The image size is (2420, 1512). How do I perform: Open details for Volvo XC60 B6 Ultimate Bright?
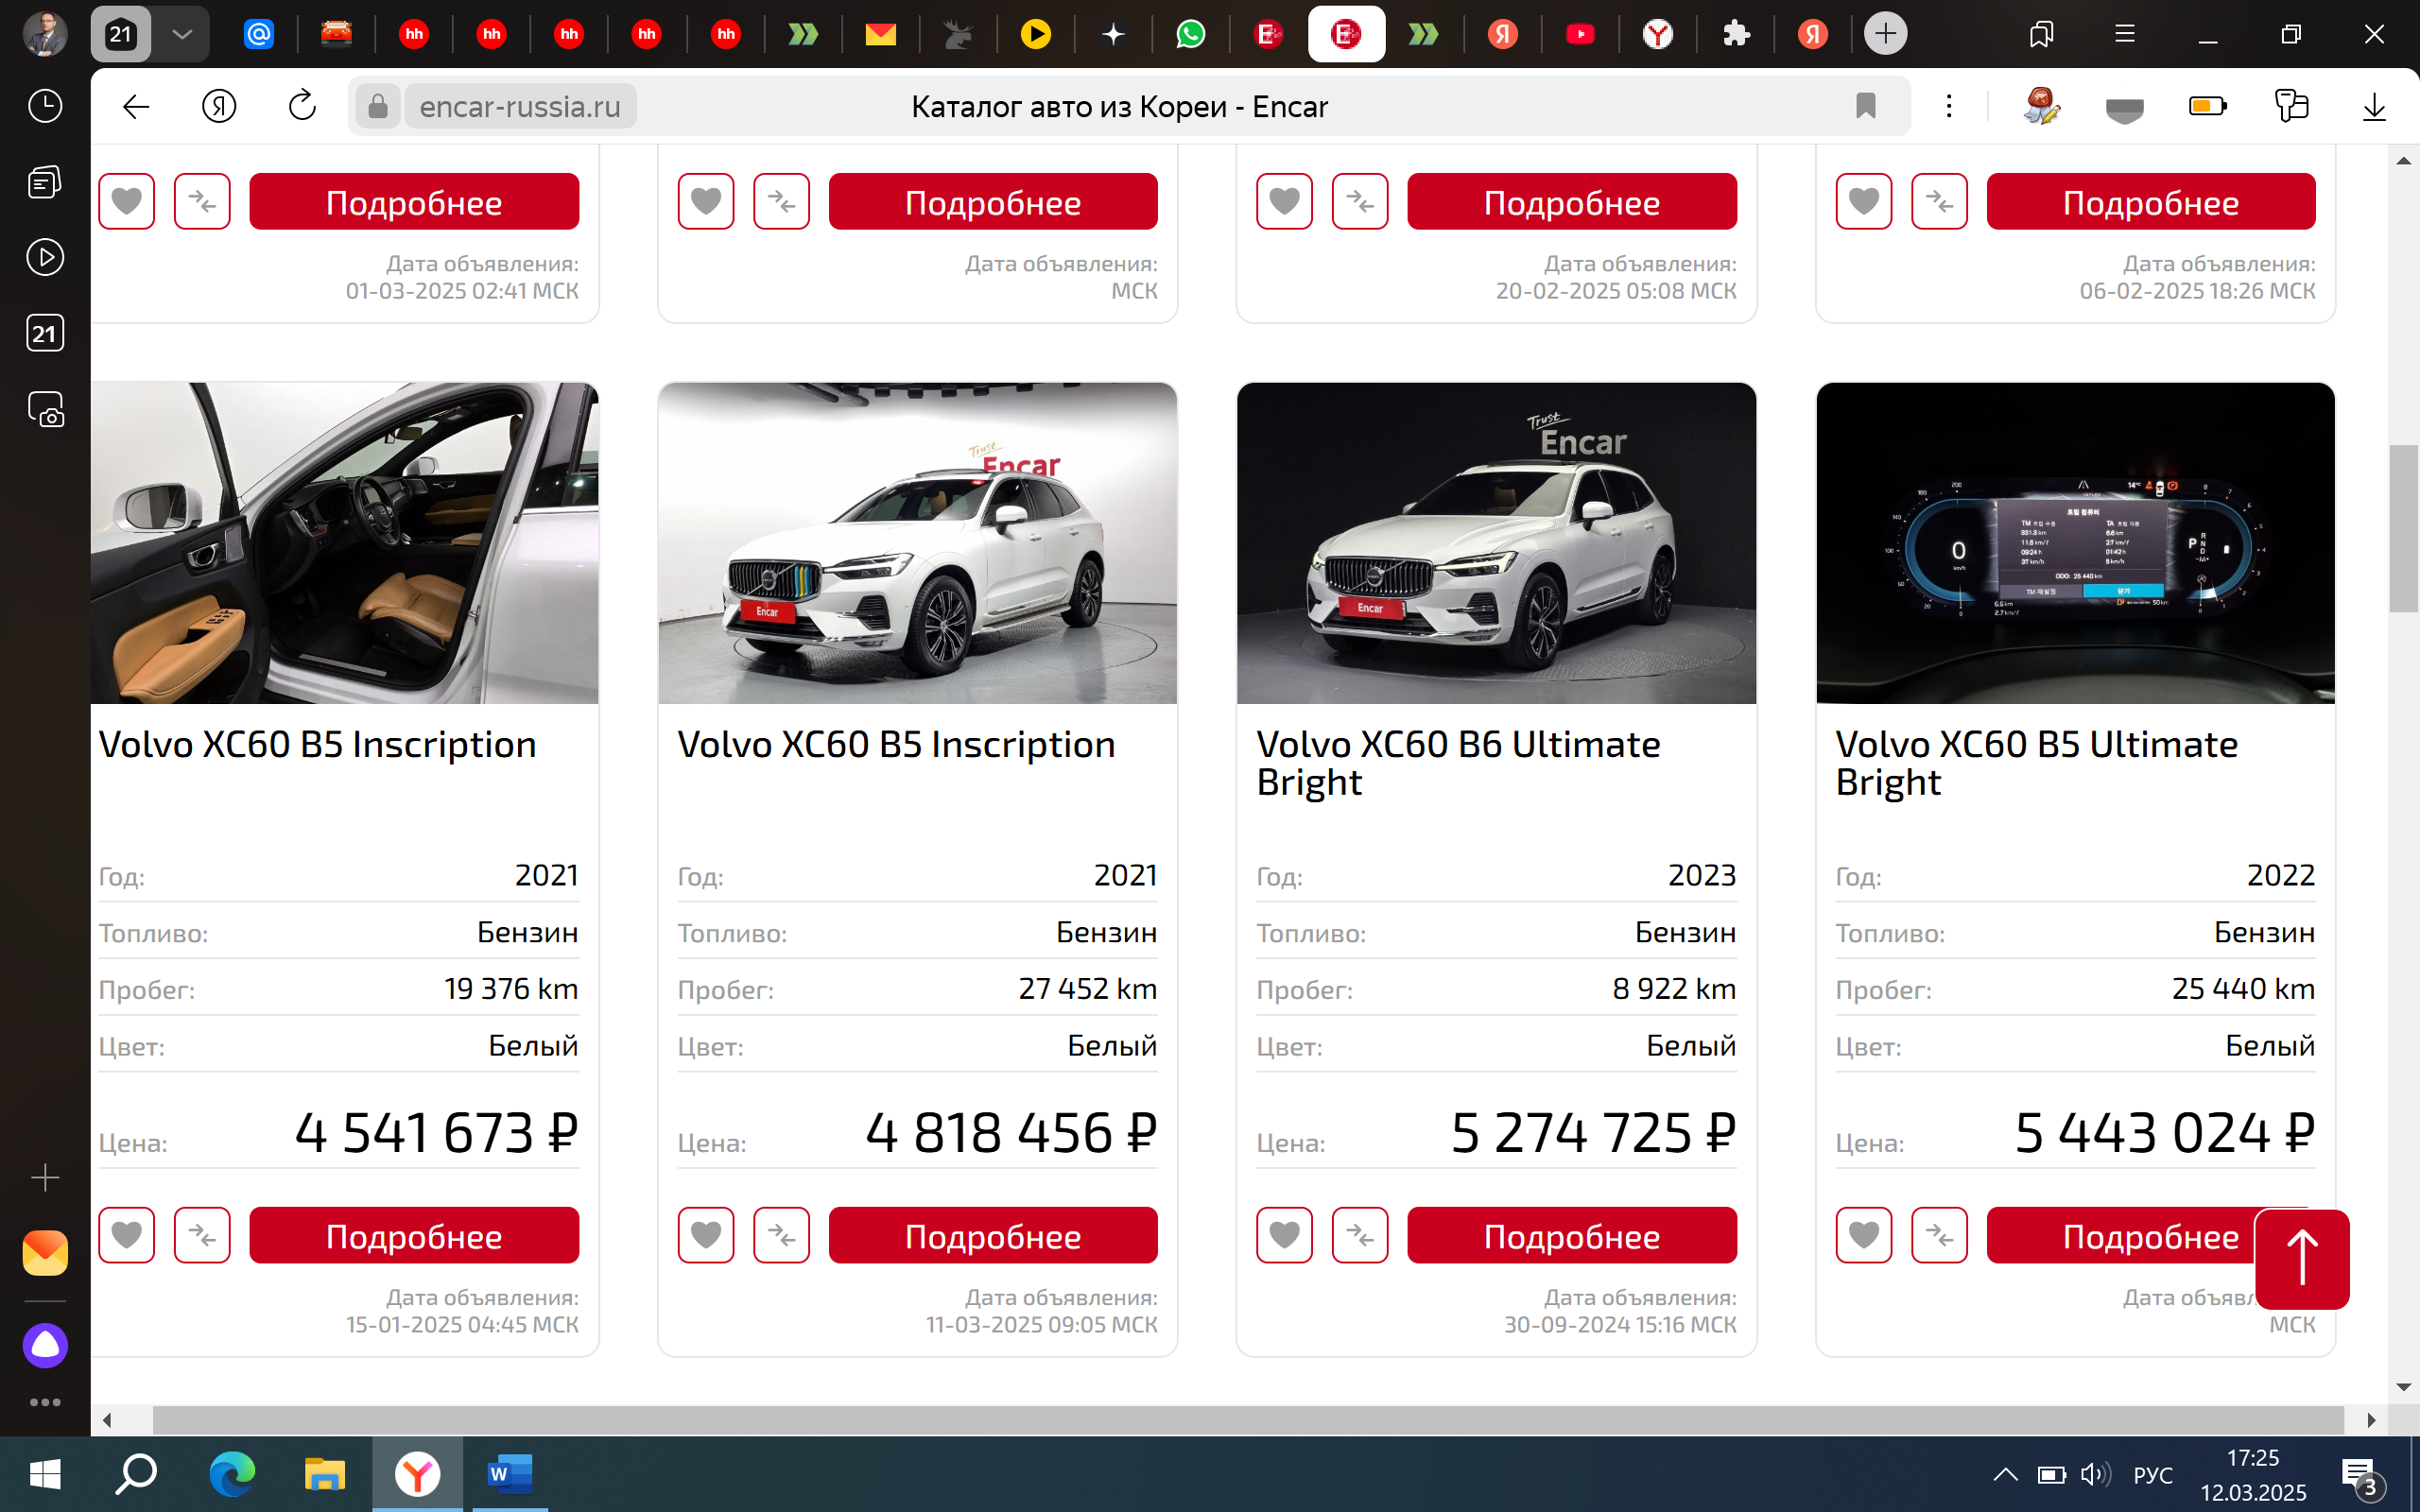coord(1572,1235)
